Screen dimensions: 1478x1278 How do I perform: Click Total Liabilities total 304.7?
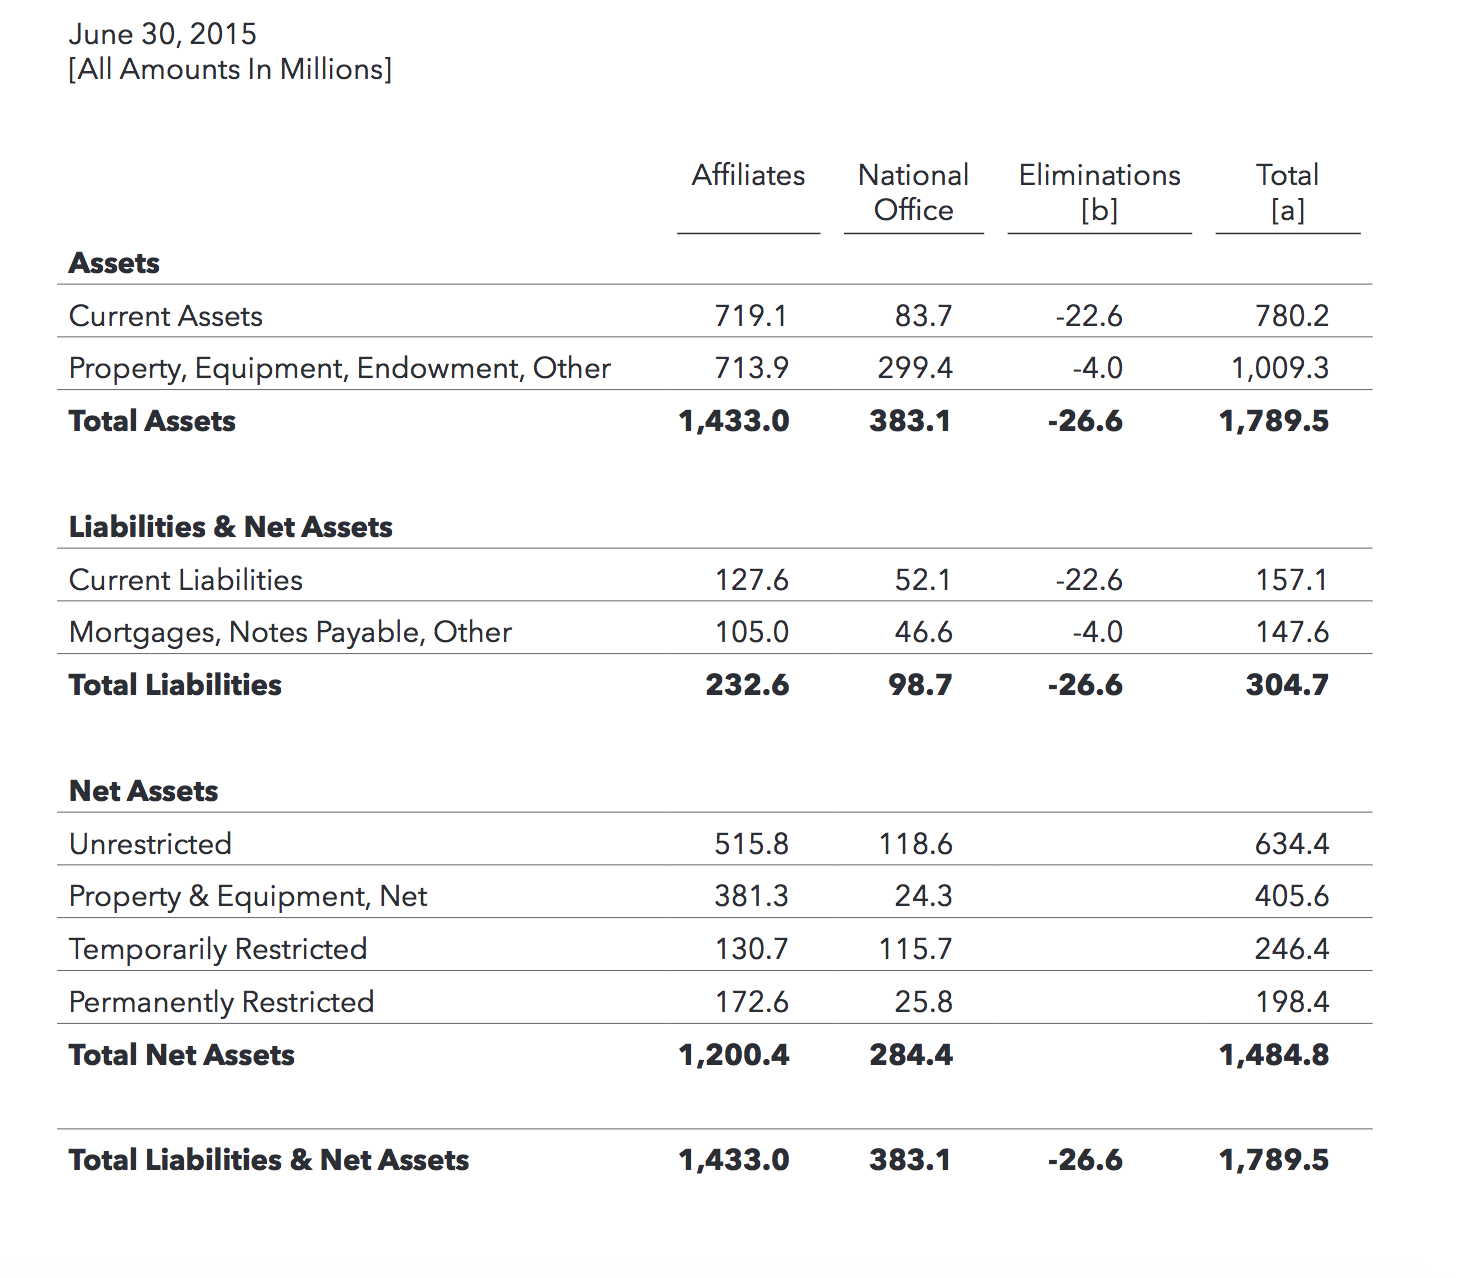(1287, 685)
